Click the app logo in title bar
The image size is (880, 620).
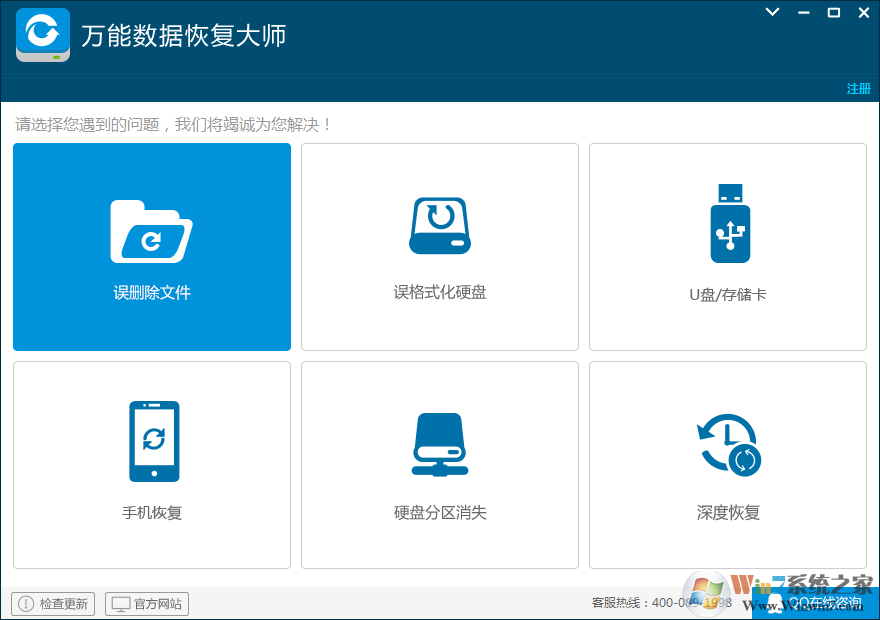pos(43,35)
